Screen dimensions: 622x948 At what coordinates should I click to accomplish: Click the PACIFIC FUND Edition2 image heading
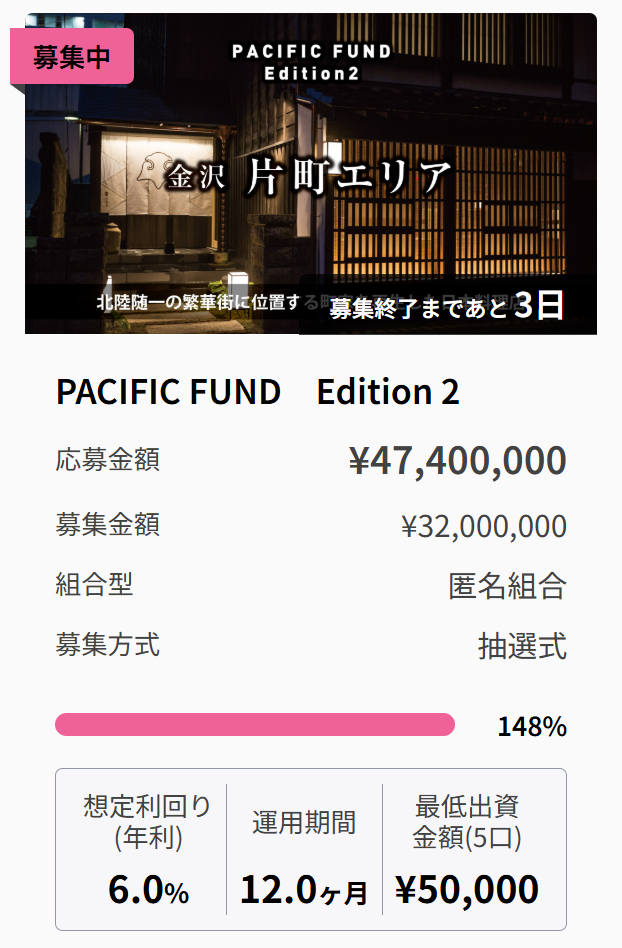(311, 62)
